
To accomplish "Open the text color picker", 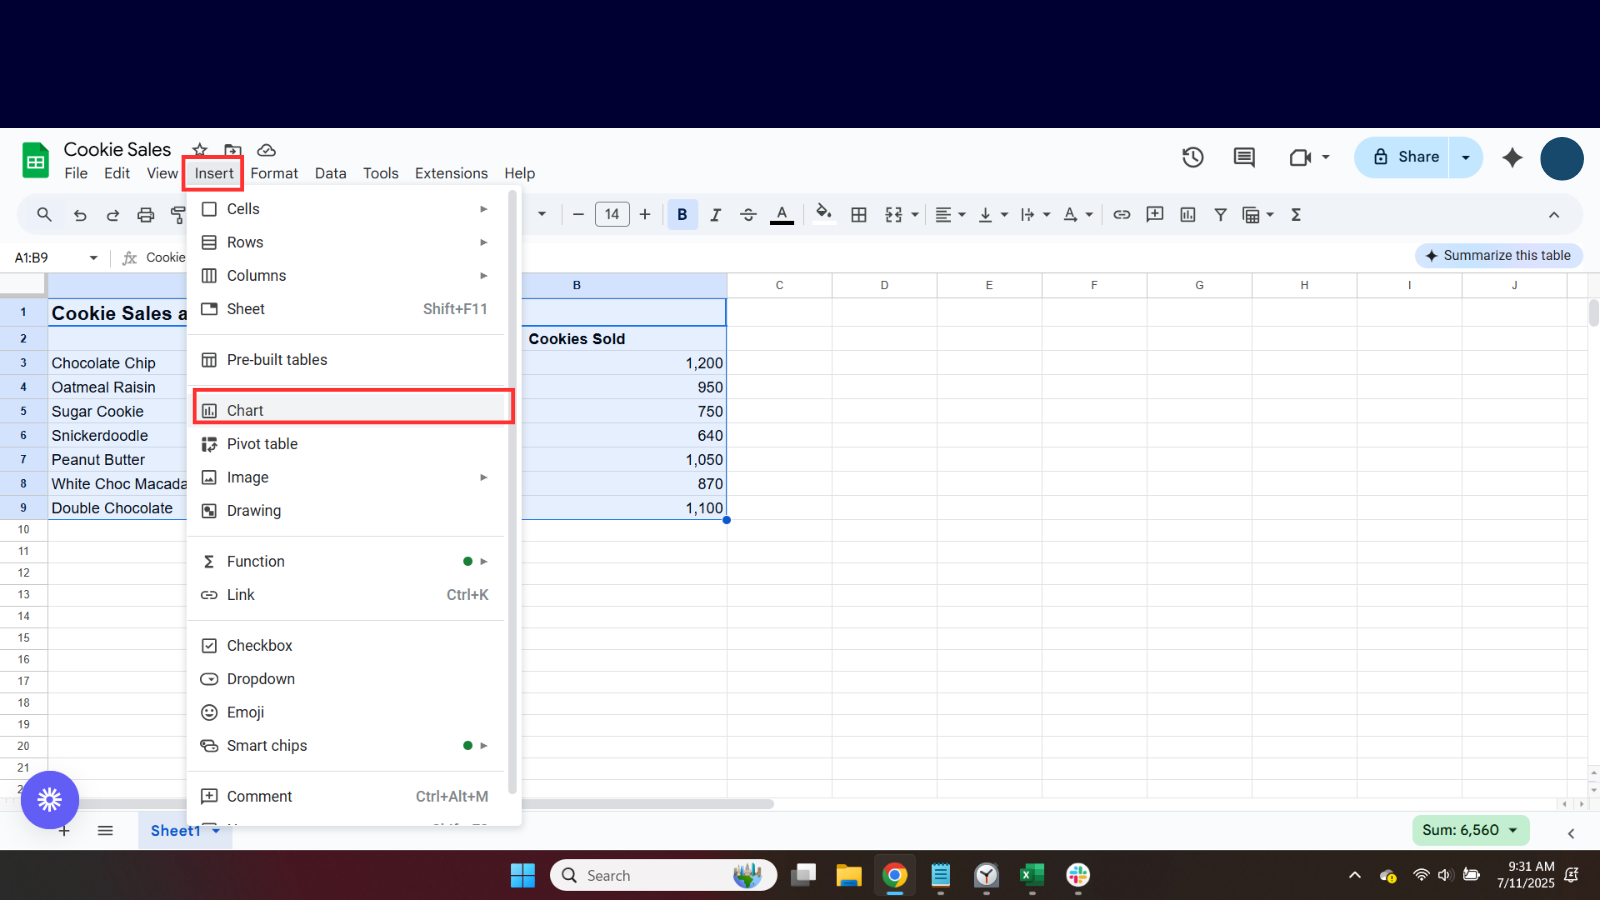I will click(782, 215).
